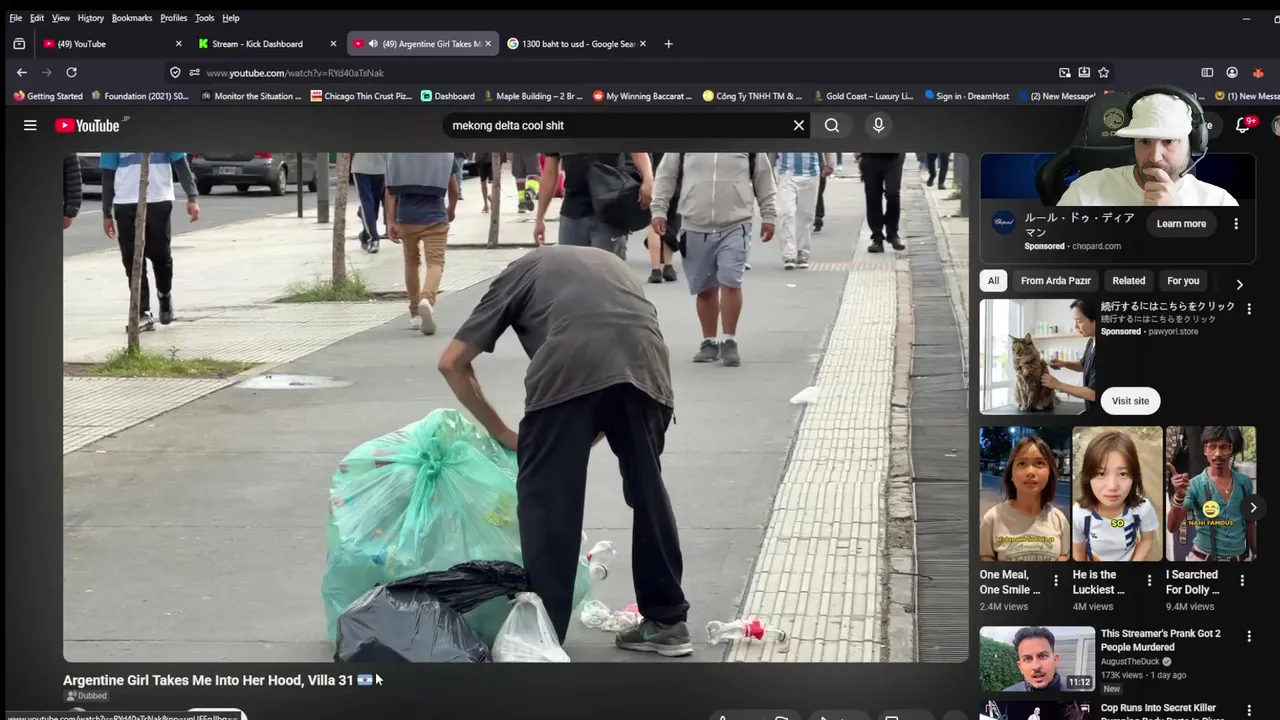
Task: Open options for Streamer's Prank video
Action: (1248, 636)
